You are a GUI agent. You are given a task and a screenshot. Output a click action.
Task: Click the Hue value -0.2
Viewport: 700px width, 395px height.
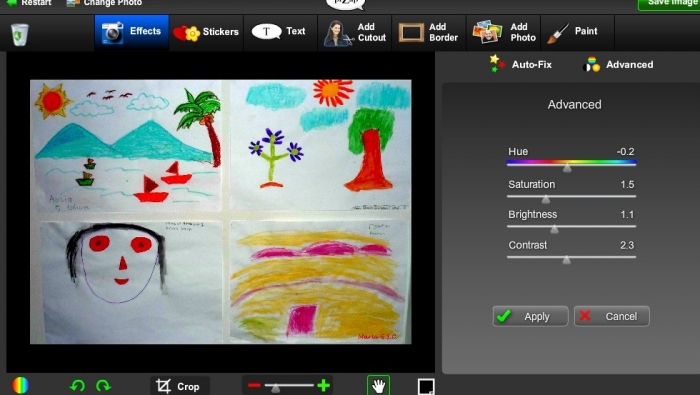click(625, 152)
